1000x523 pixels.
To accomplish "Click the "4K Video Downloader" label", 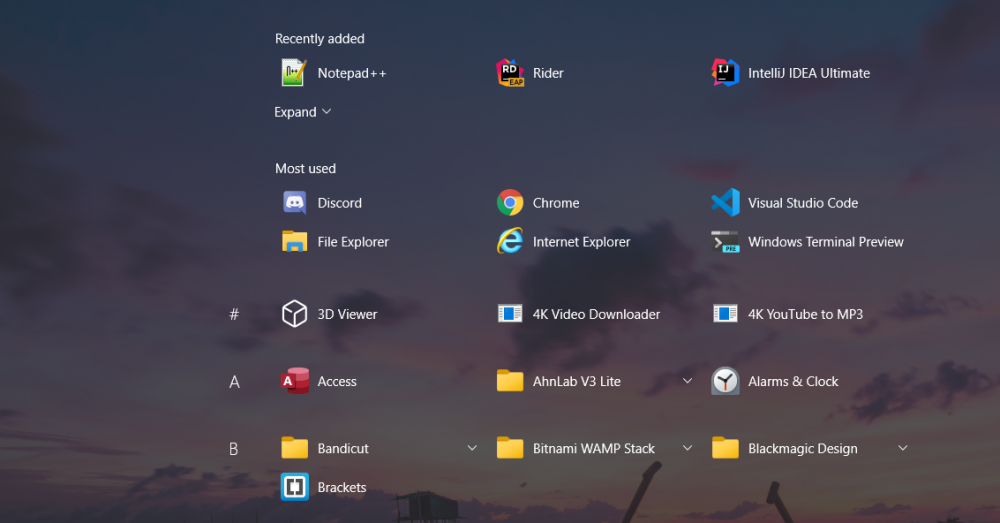I will [596, 314].
